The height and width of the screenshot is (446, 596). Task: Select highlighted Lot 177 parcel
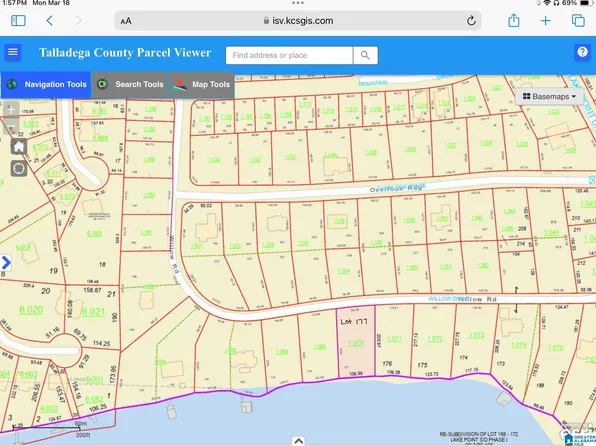(356, 341)
